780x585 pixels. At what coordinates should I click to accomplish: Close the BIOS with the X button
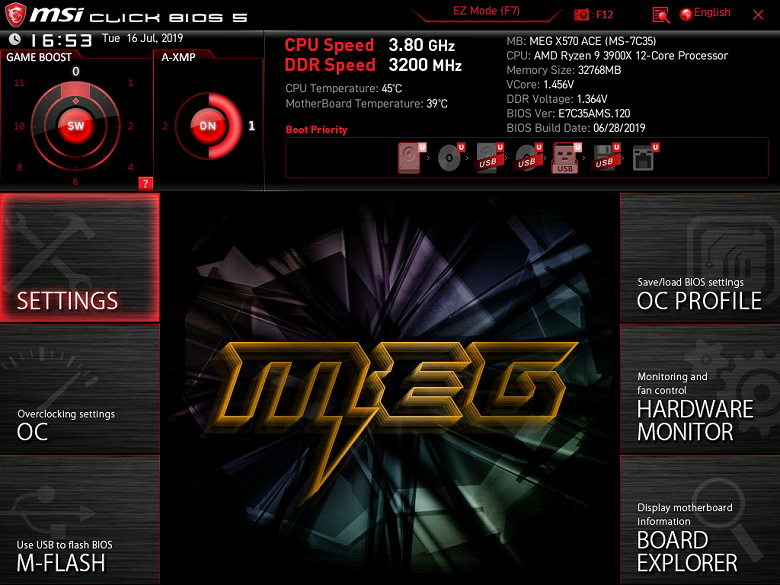(758, 15)
